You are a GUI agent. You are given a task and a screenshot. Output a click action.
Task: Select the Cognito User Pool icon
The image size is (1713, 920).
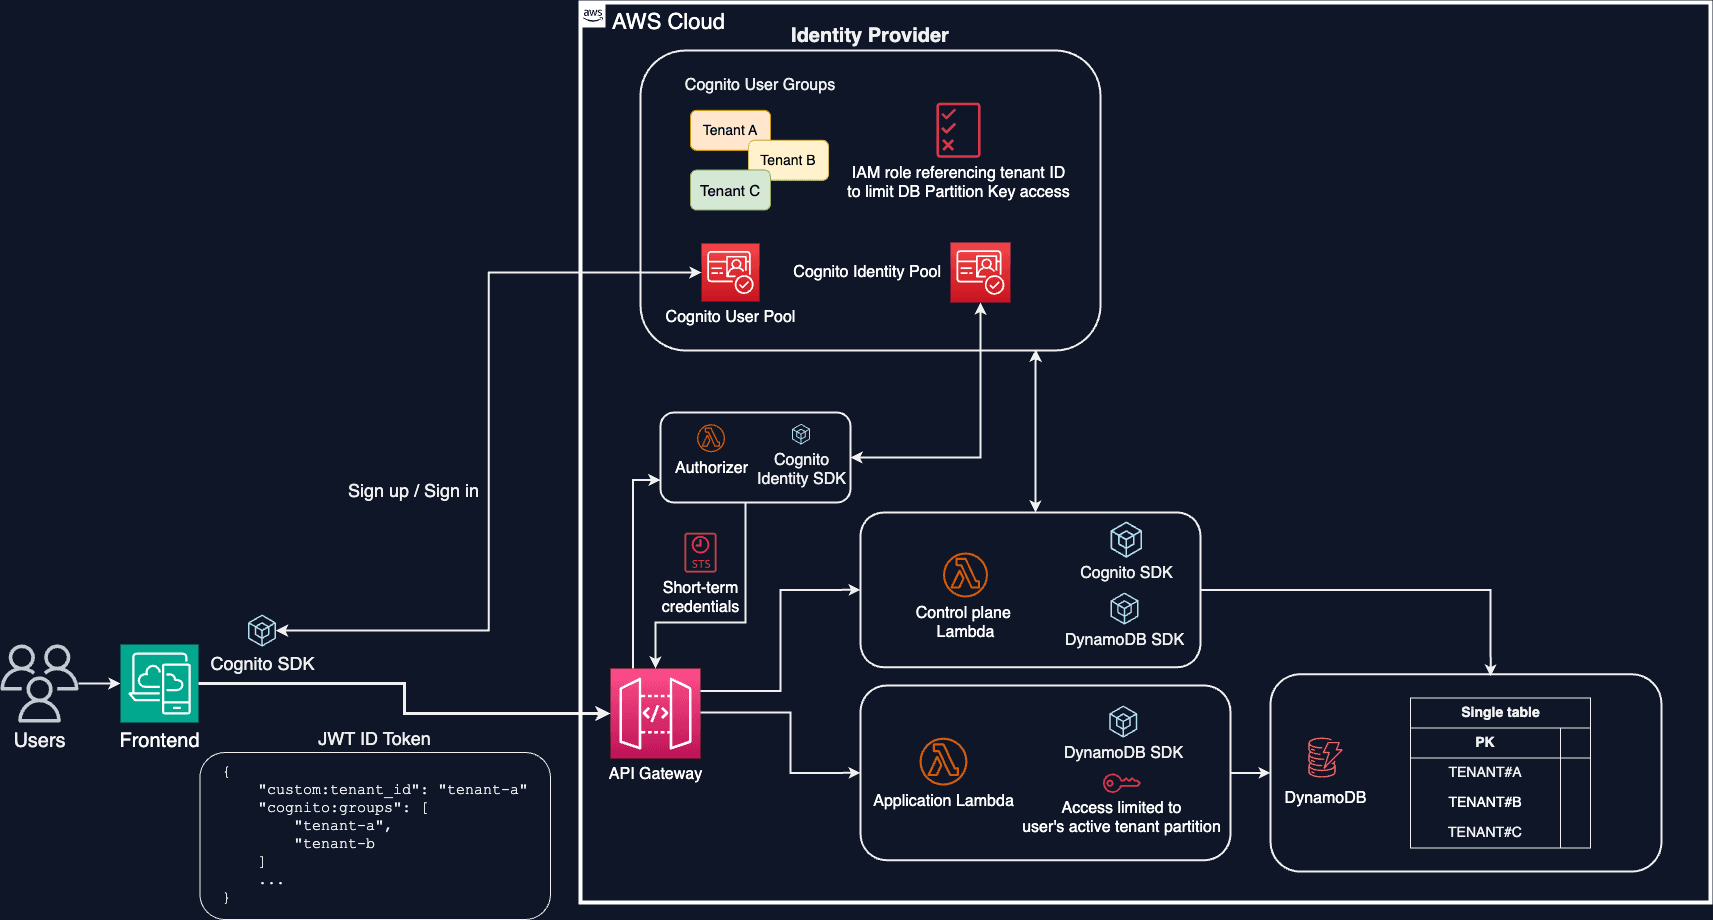pyautogui.click(x=730, y=272)
